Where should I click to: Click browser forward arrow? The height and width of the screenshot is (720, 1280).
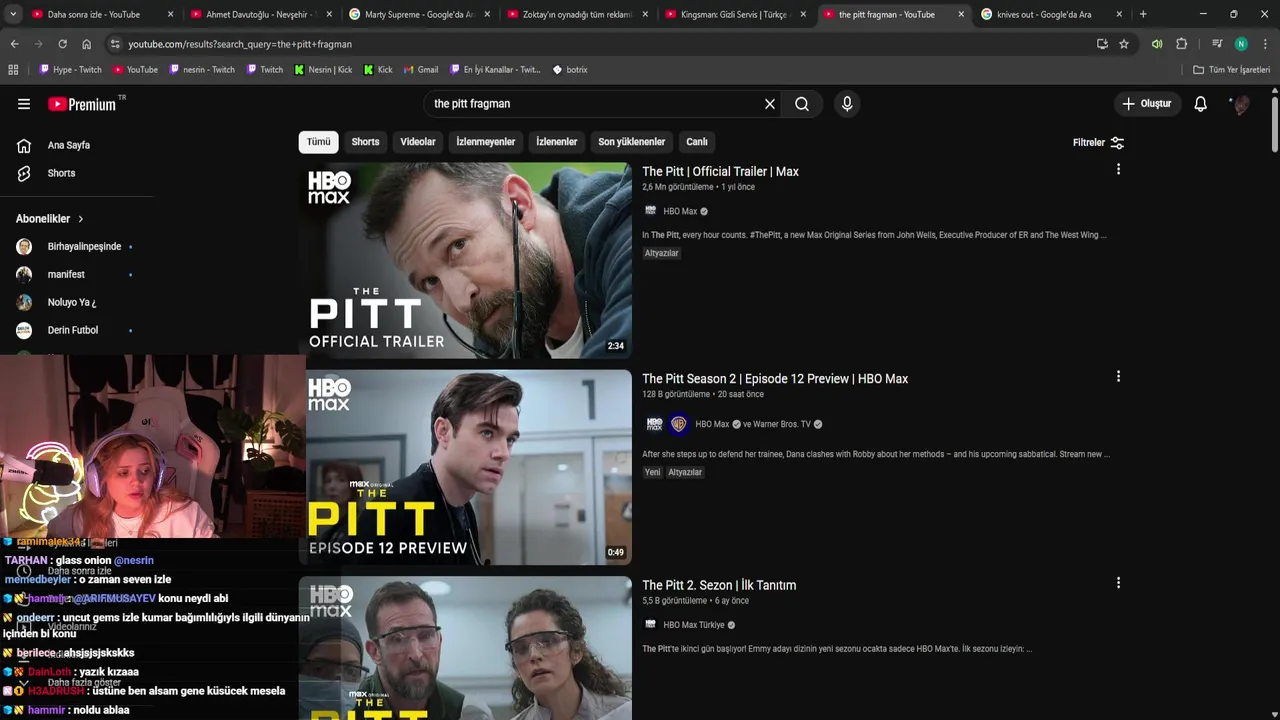coord(38,44)
